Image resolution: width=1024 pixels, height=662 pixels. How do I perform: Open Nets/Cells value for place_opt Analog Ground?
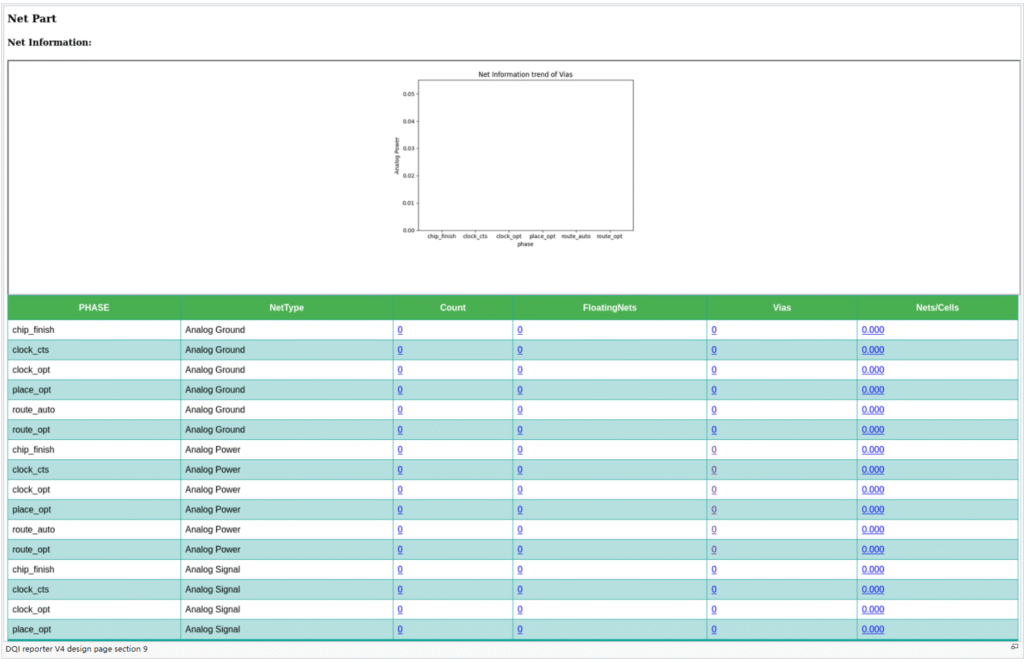tap(872, 390)
